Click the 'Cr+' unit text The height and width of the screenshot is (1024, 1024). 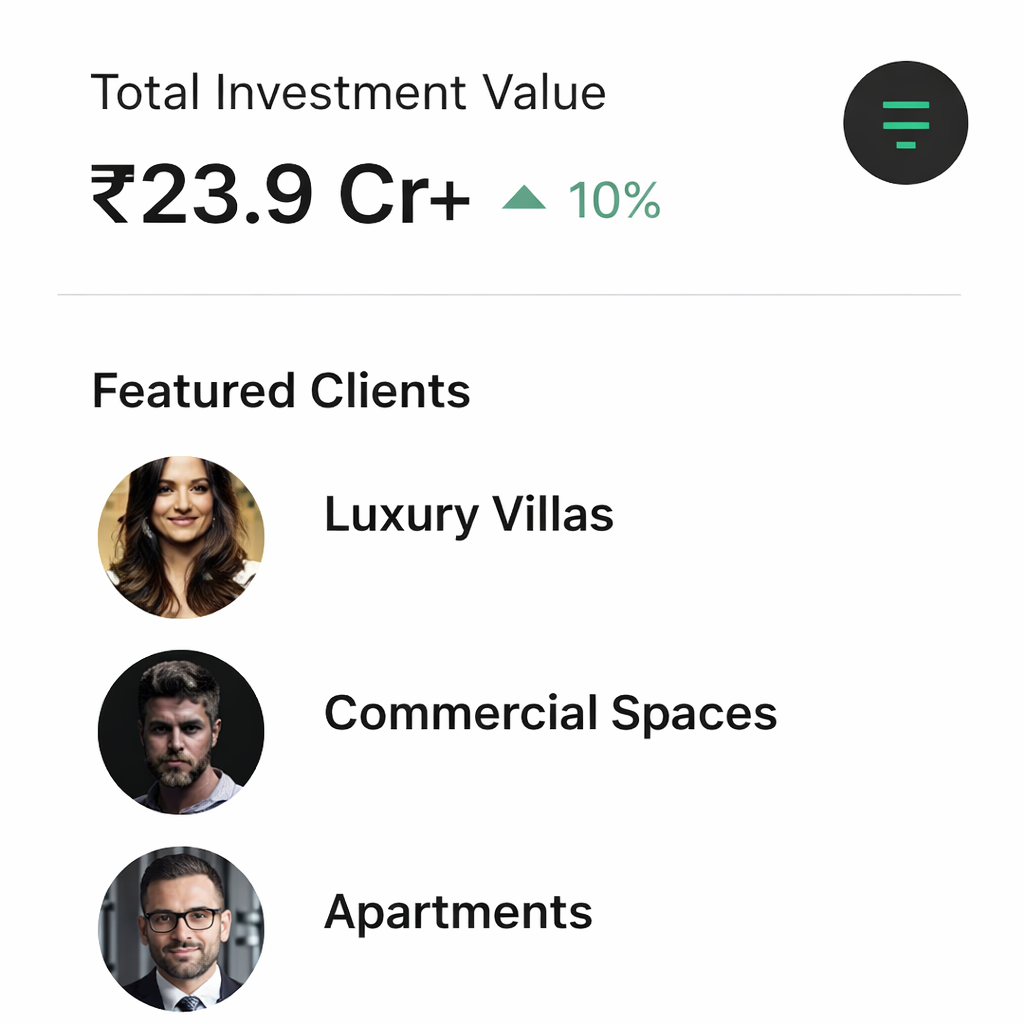click(x=404, y=195)
